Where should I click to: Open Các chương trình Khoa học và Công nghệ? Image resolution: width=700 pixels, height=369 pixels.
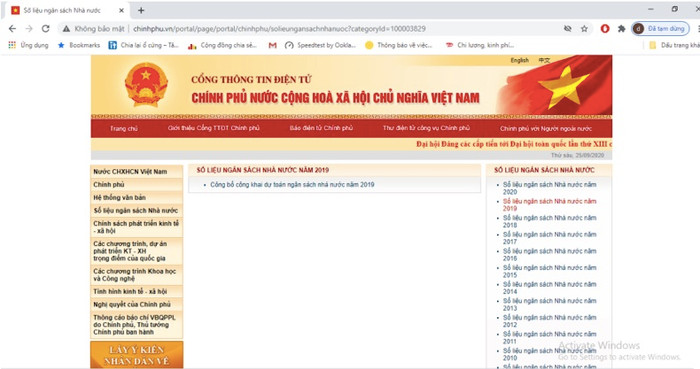(137, 275)
